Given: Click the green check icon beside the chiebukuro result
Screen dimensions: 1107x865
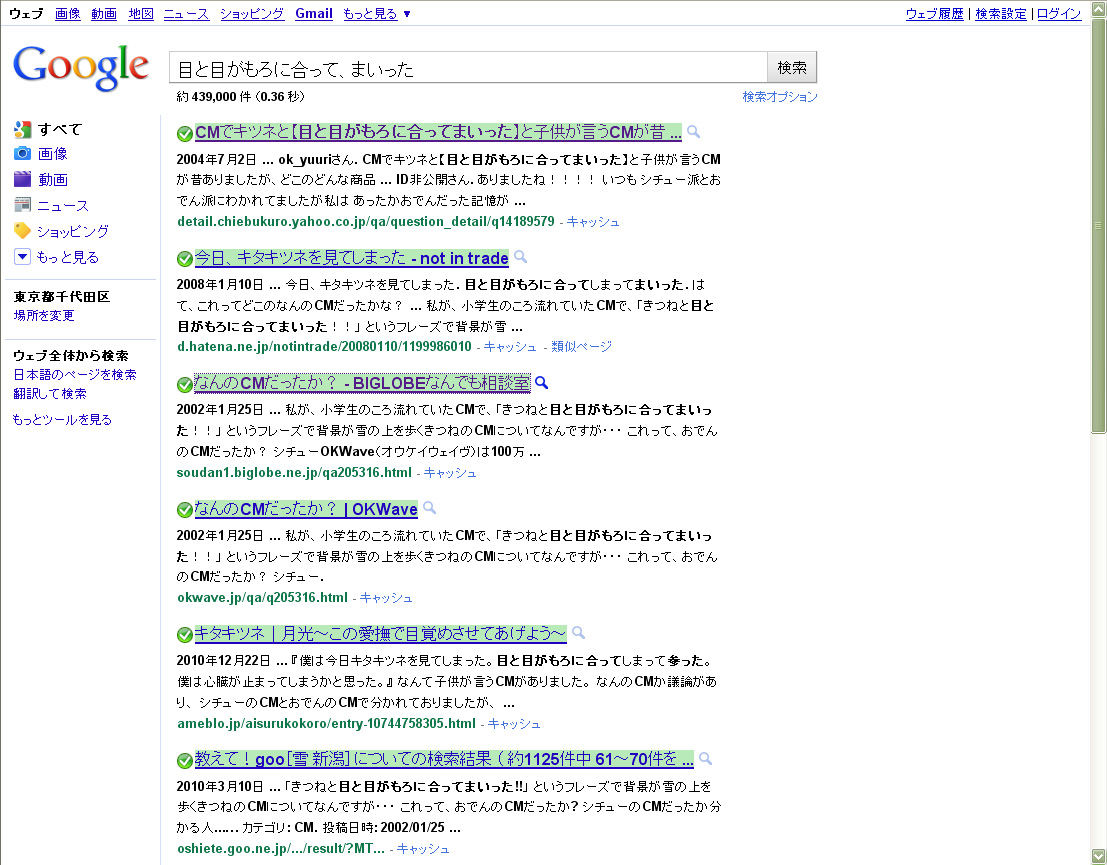Looking at the screenshot, I should tap(184, 133).
